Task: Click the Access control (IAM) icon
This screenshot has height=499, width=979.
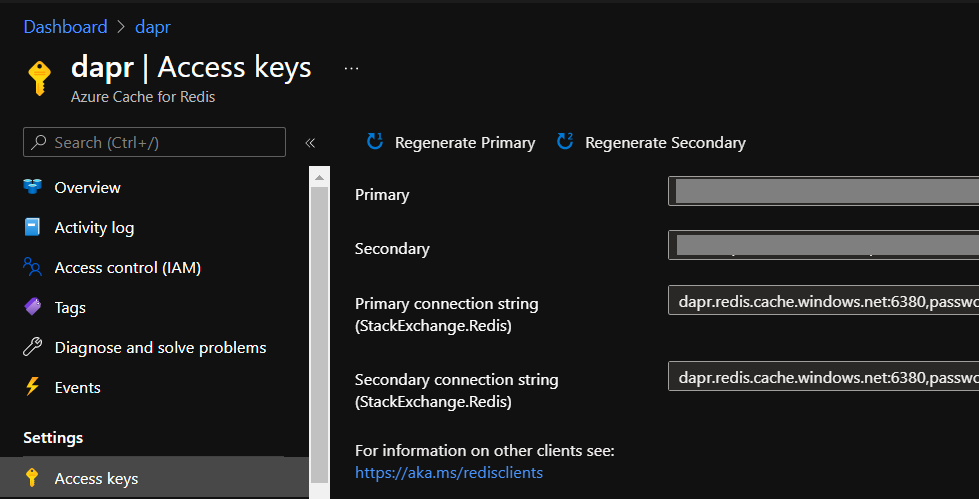Action: pyautogui.click(x=33, y=267)
